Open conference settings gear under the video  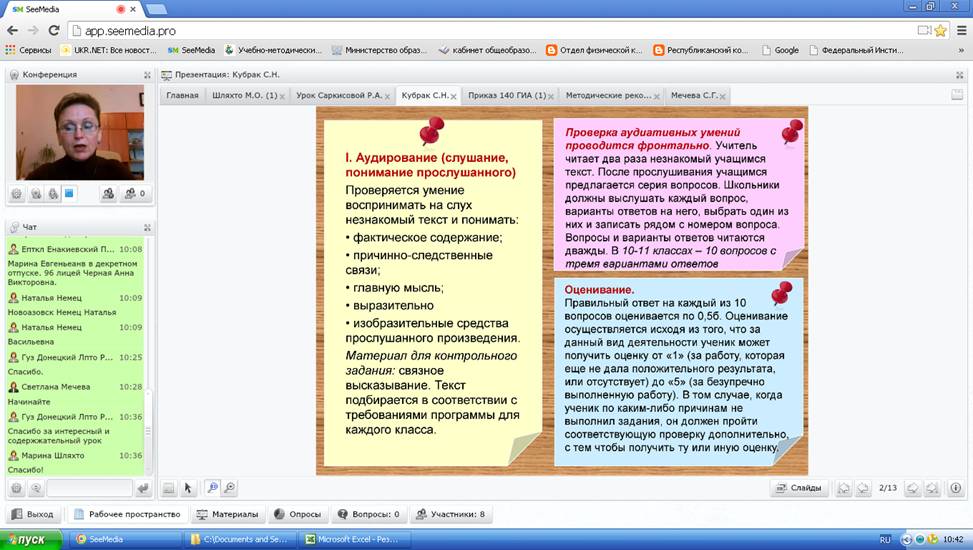[17, 194]
